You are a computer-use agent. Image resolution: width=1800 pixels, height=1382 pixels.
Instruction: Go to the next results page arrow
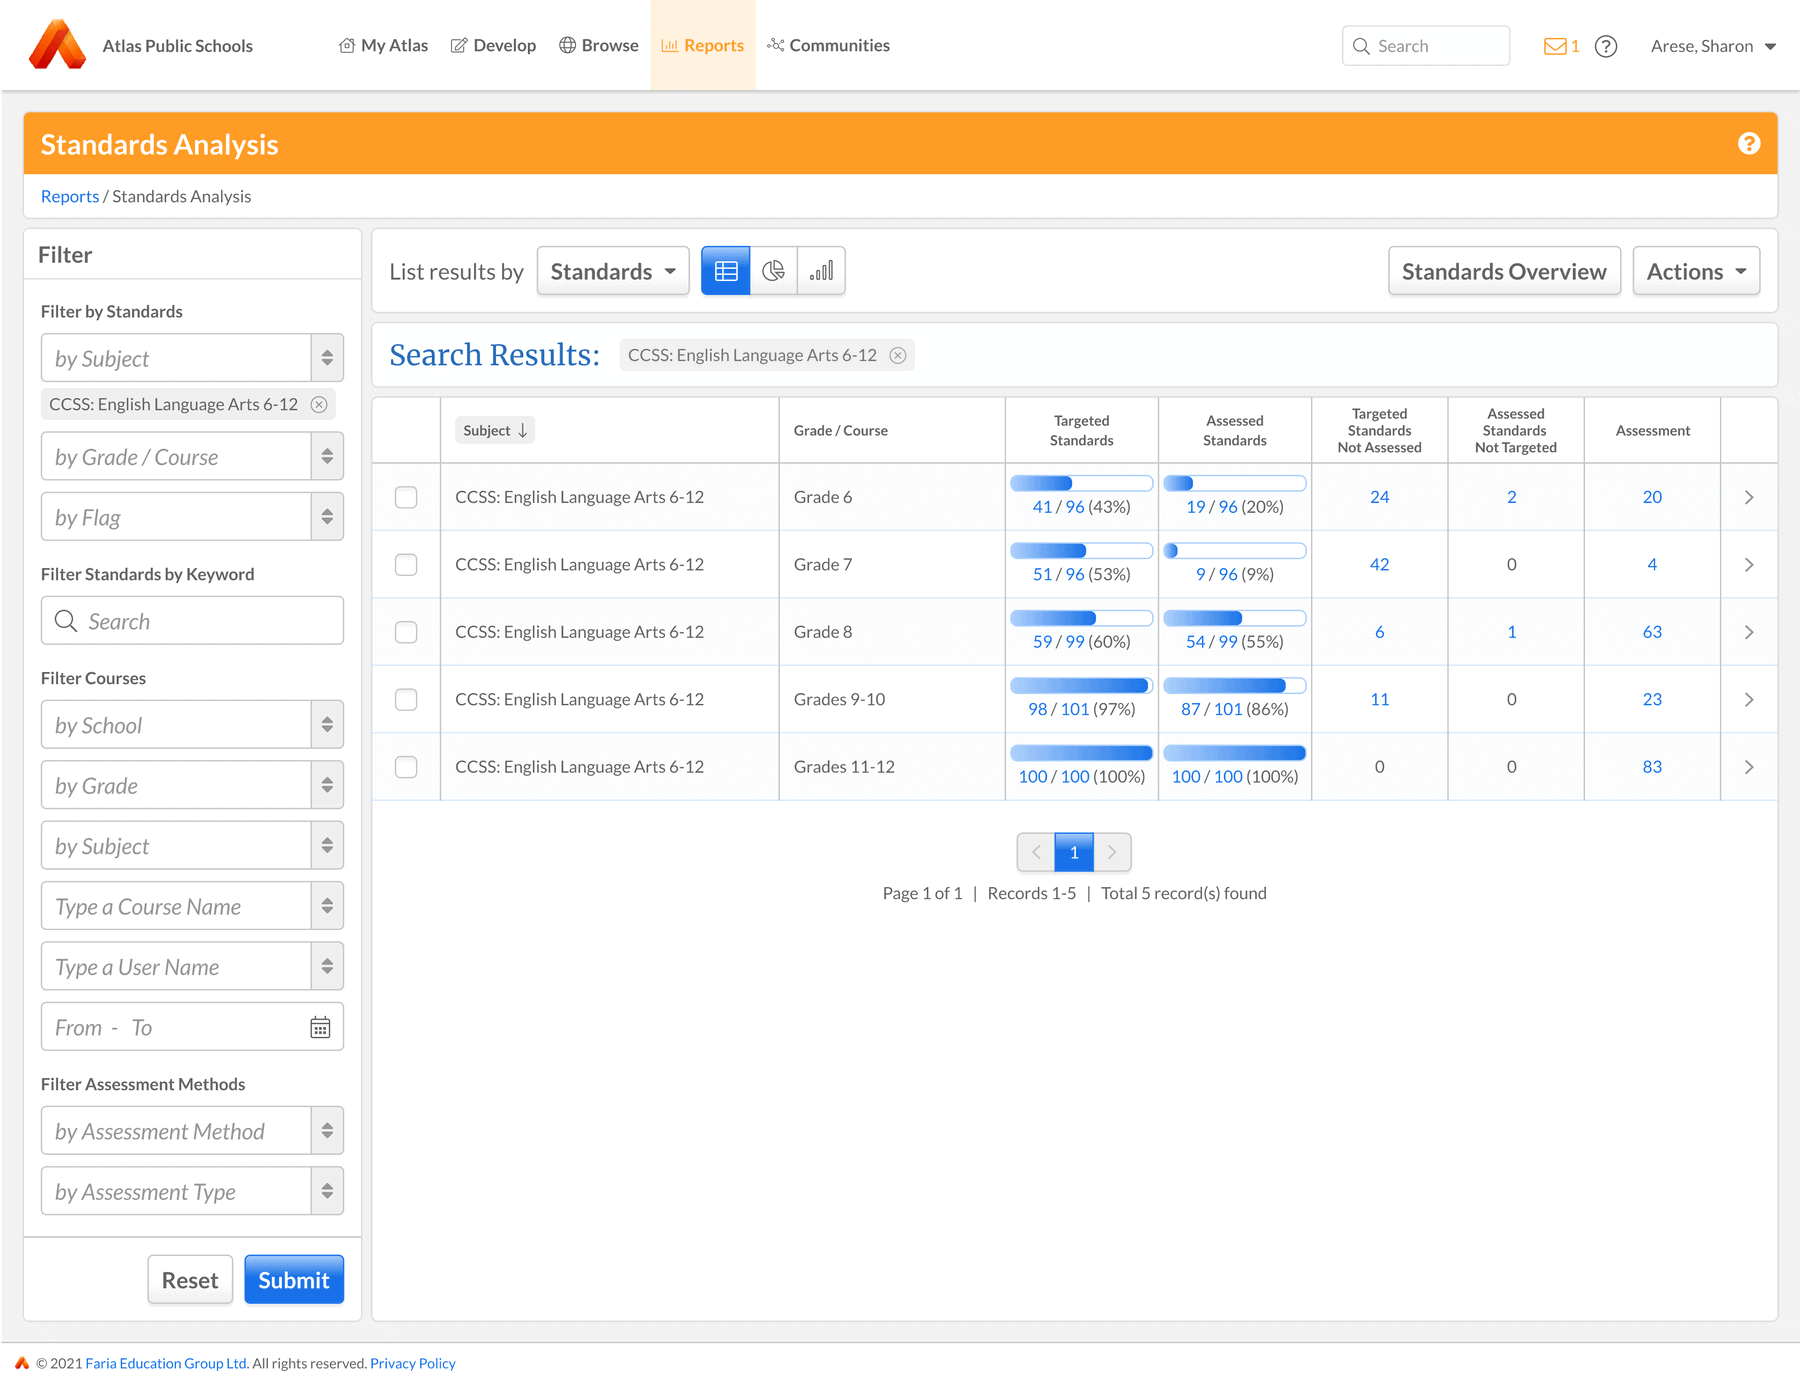[x=1112, y=852]
